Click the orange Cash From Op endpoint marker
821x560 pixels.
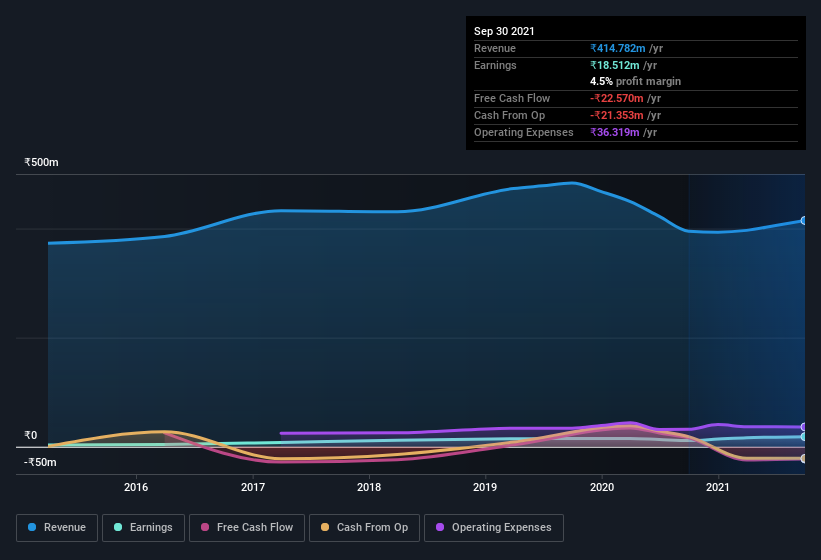pyautogui.click(x=804, y=458)
